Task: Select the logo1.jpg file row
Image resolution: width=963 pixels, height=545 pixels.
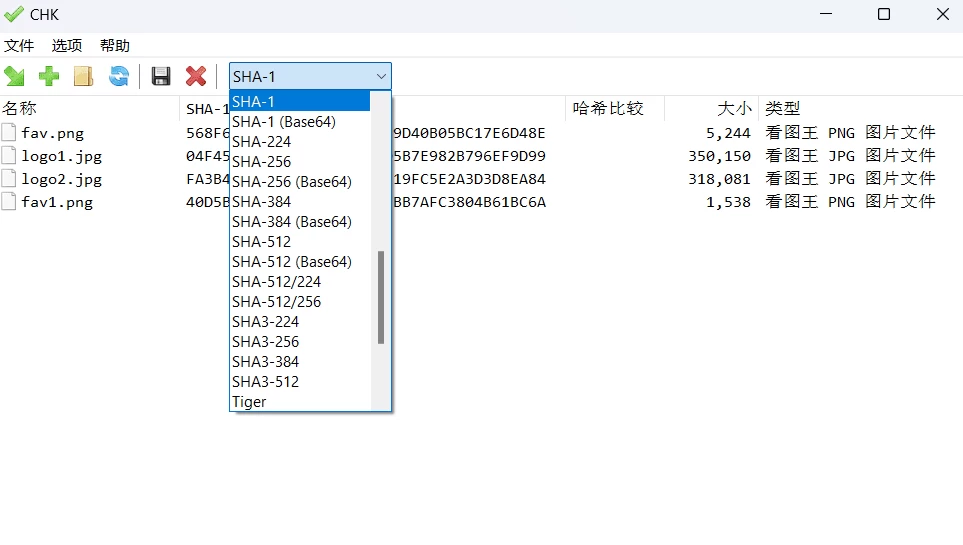Action: (x=61, y=156)
